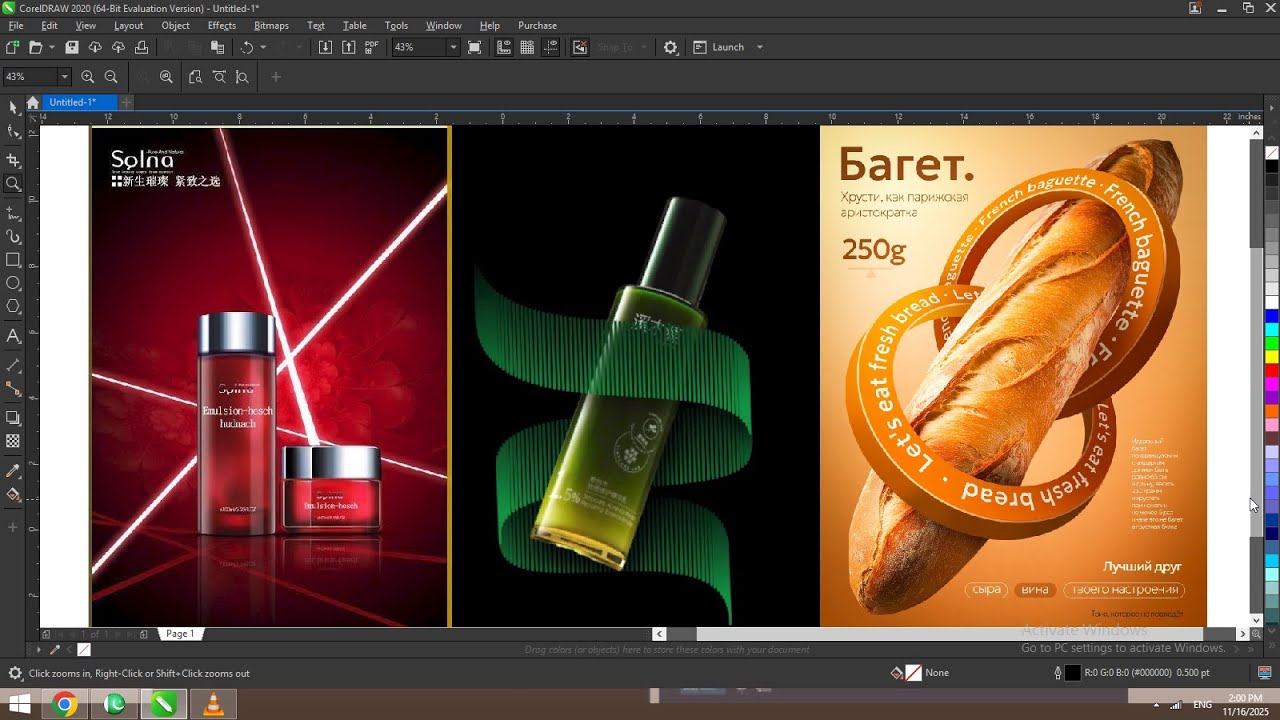The height and width of the screenshot is (720, 1280).
Task: Toggle rulers display
Action: tap(504, 47)
